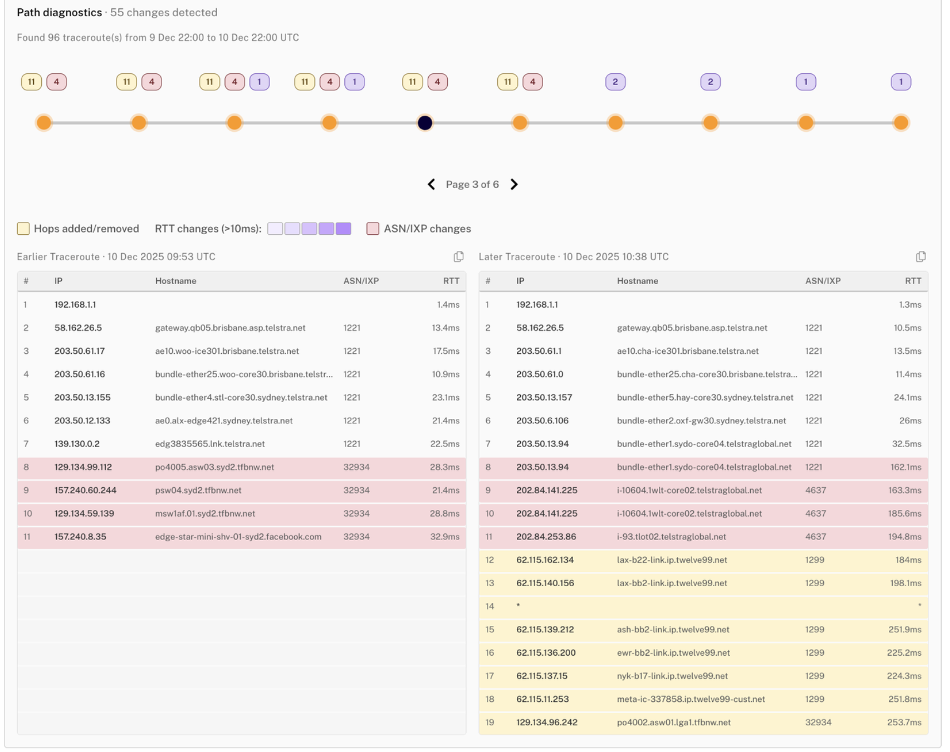Click the lightest RTT changes swatch
Screen dimensions: 950x752
[275, 229]
